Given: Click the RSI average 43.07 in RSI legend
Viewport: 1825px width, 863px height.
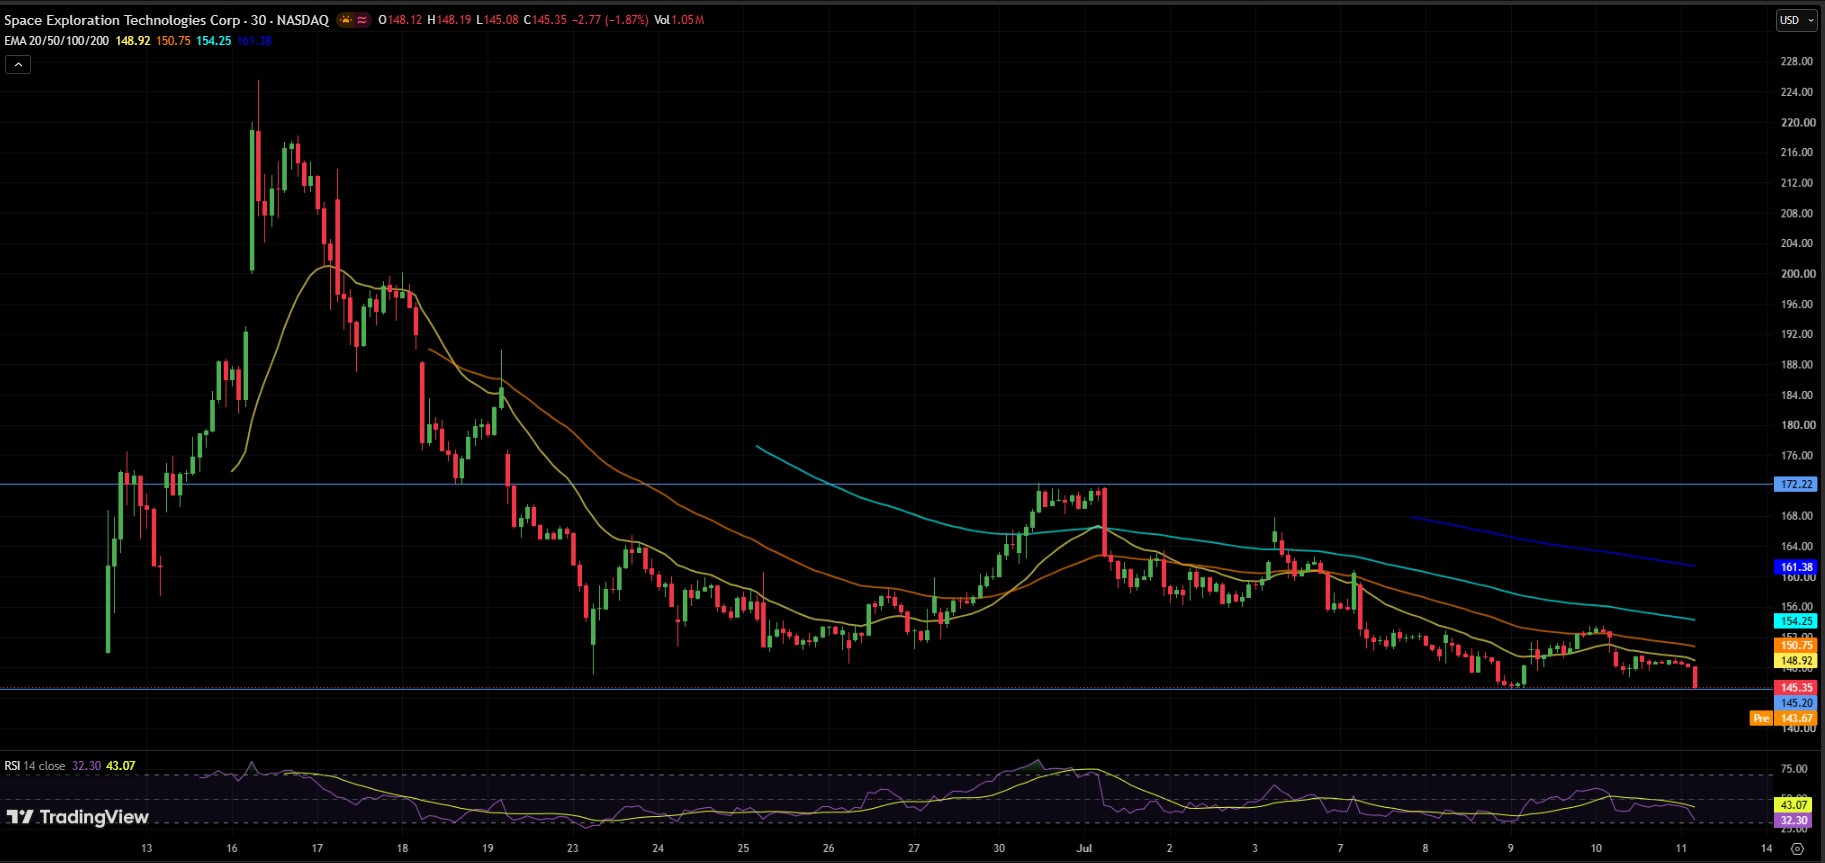Looking at the screenshot, I should [121, 766].
